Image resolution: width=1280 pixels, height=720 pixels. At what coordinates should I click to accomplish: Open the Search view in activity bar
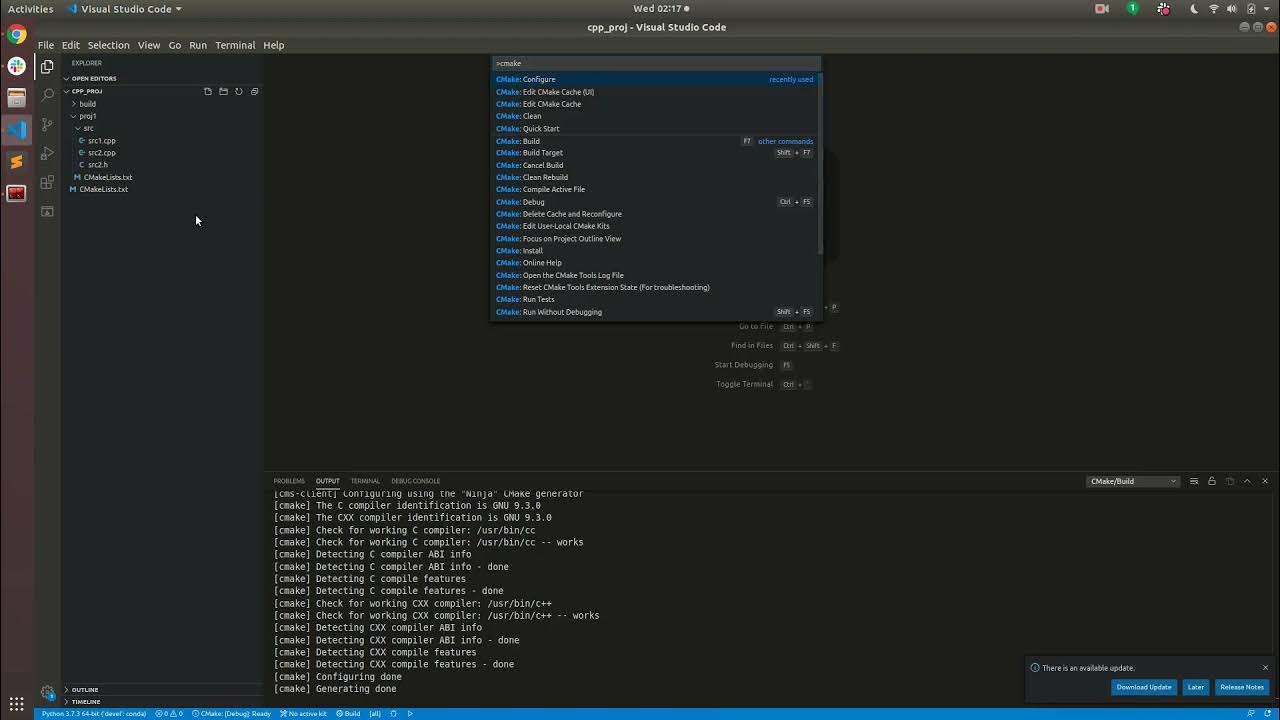click(47, 95)
